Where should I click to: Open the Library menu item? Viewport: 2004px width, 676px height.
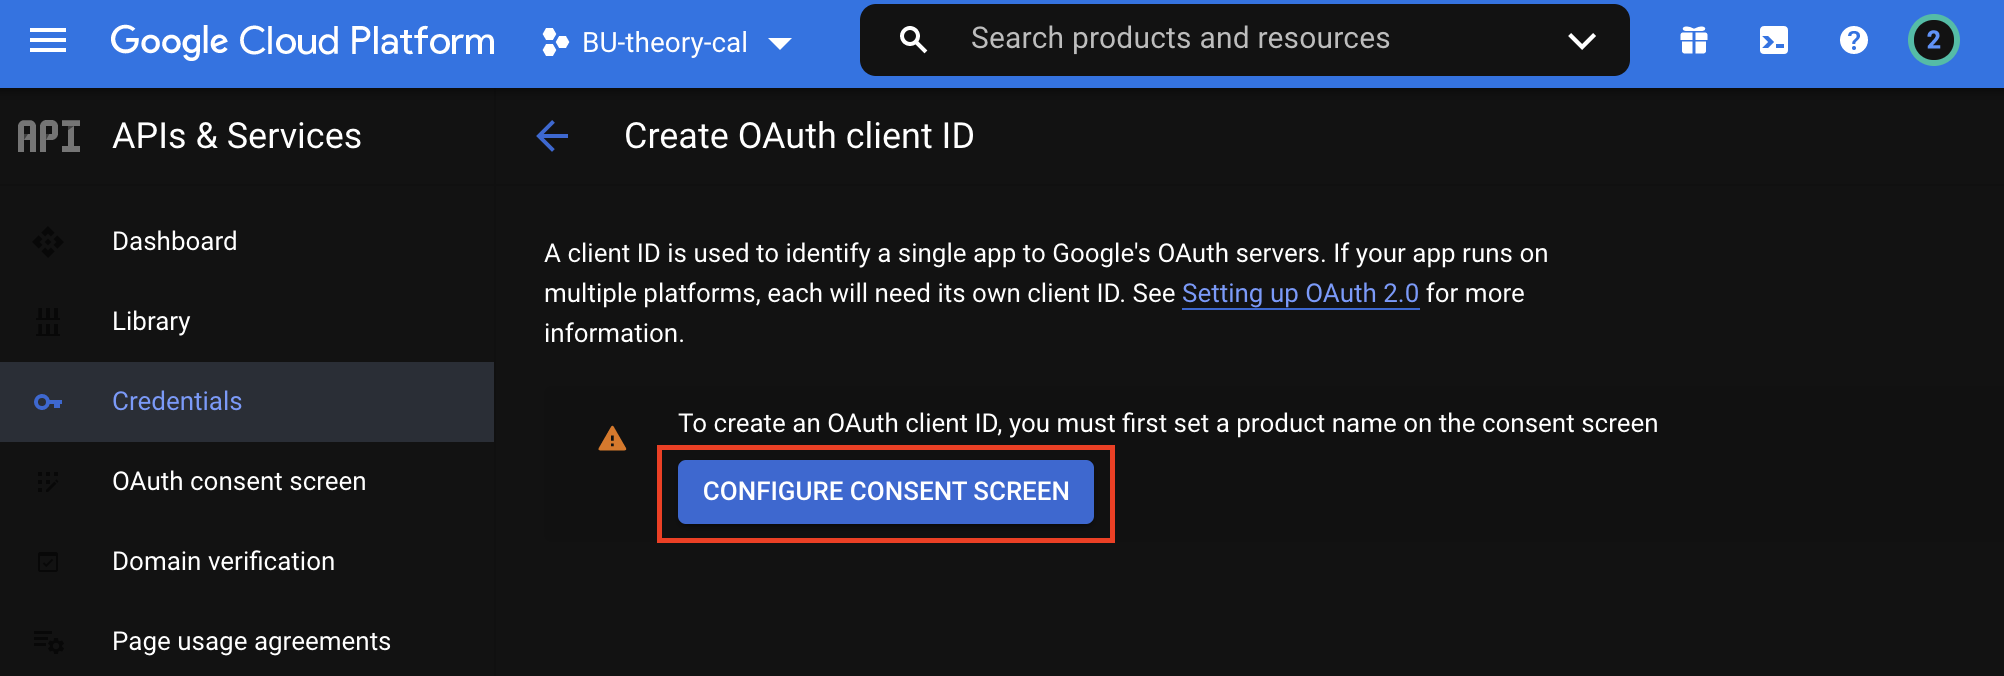[x=247, y=321]
